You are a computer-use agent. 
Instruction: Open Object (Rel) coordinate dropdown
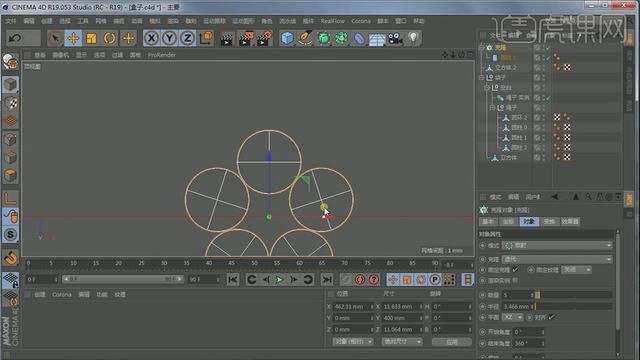pyautogui.click(x=353, y=341)
